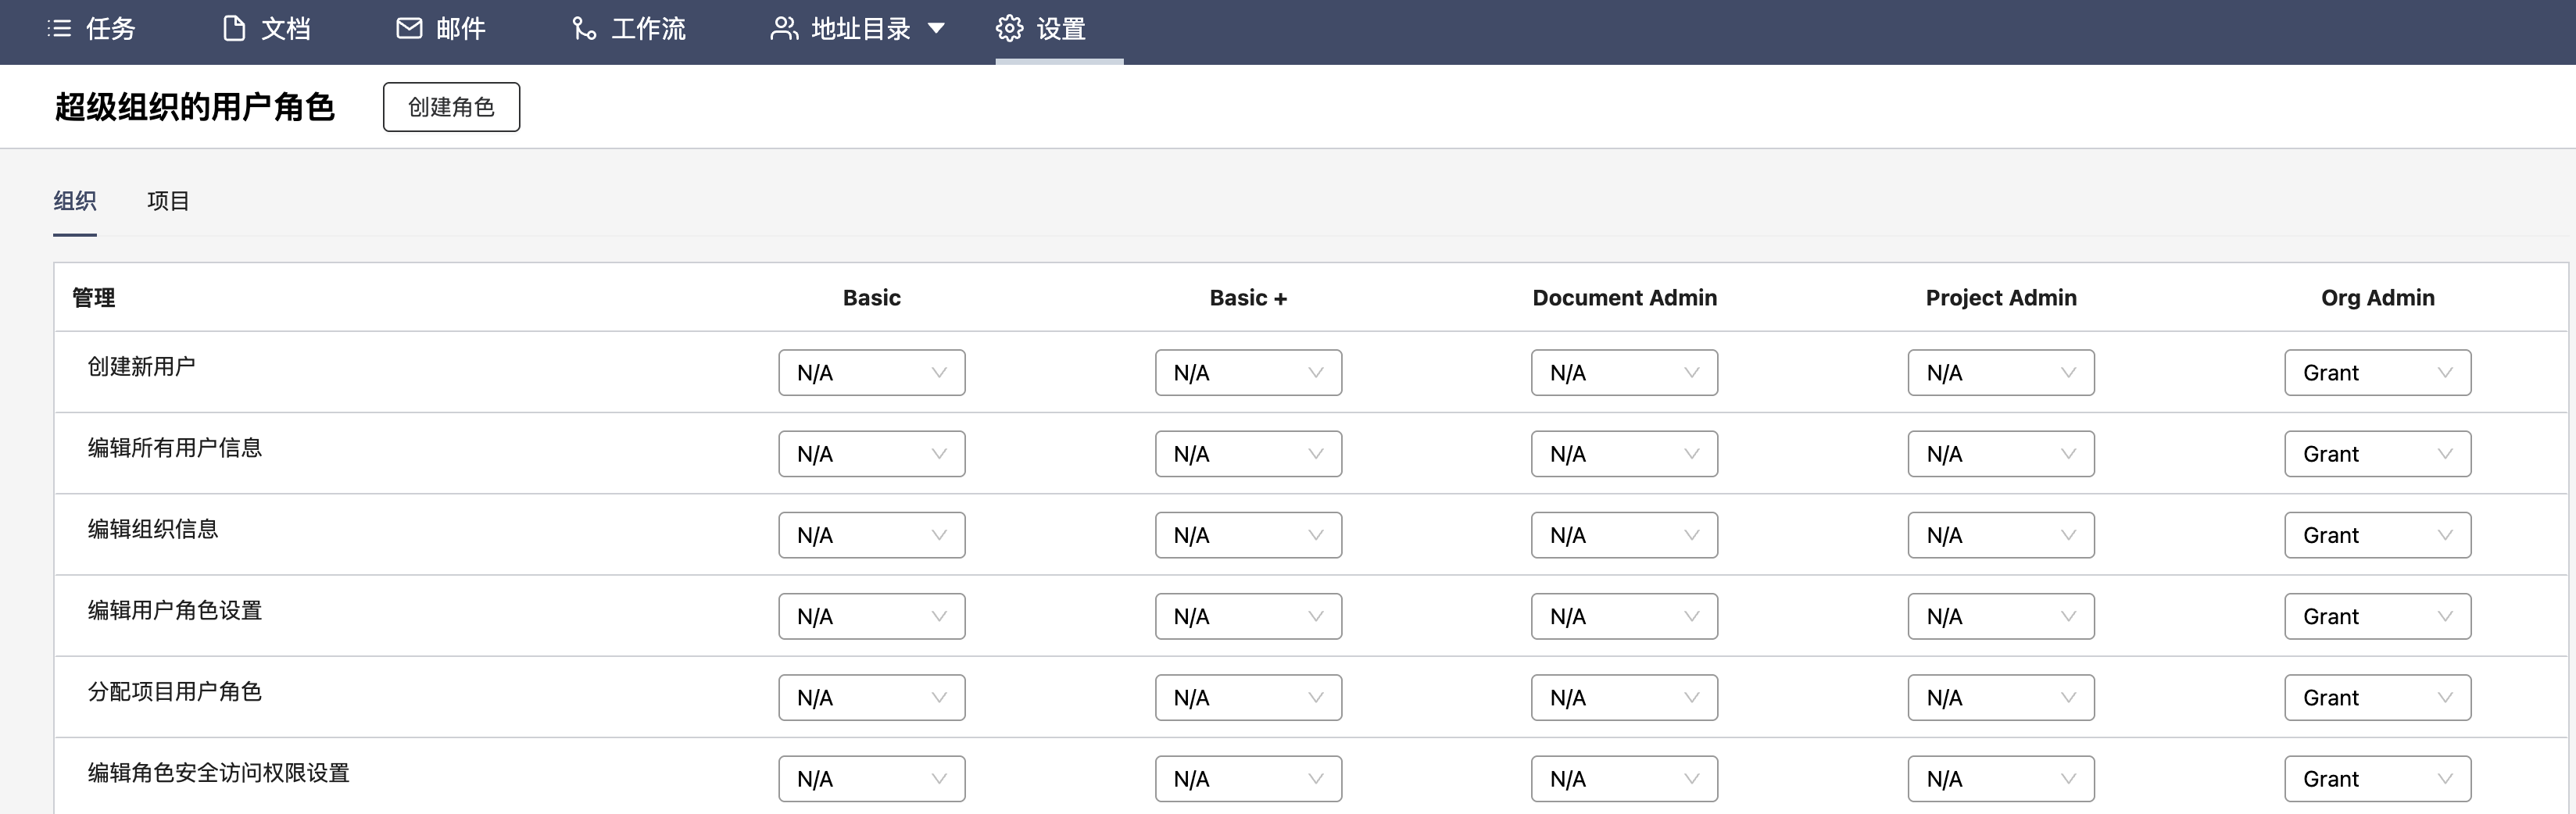
Task: Open Basic + dropdown for 分配项目用户角色
Action: (1248, 698)
